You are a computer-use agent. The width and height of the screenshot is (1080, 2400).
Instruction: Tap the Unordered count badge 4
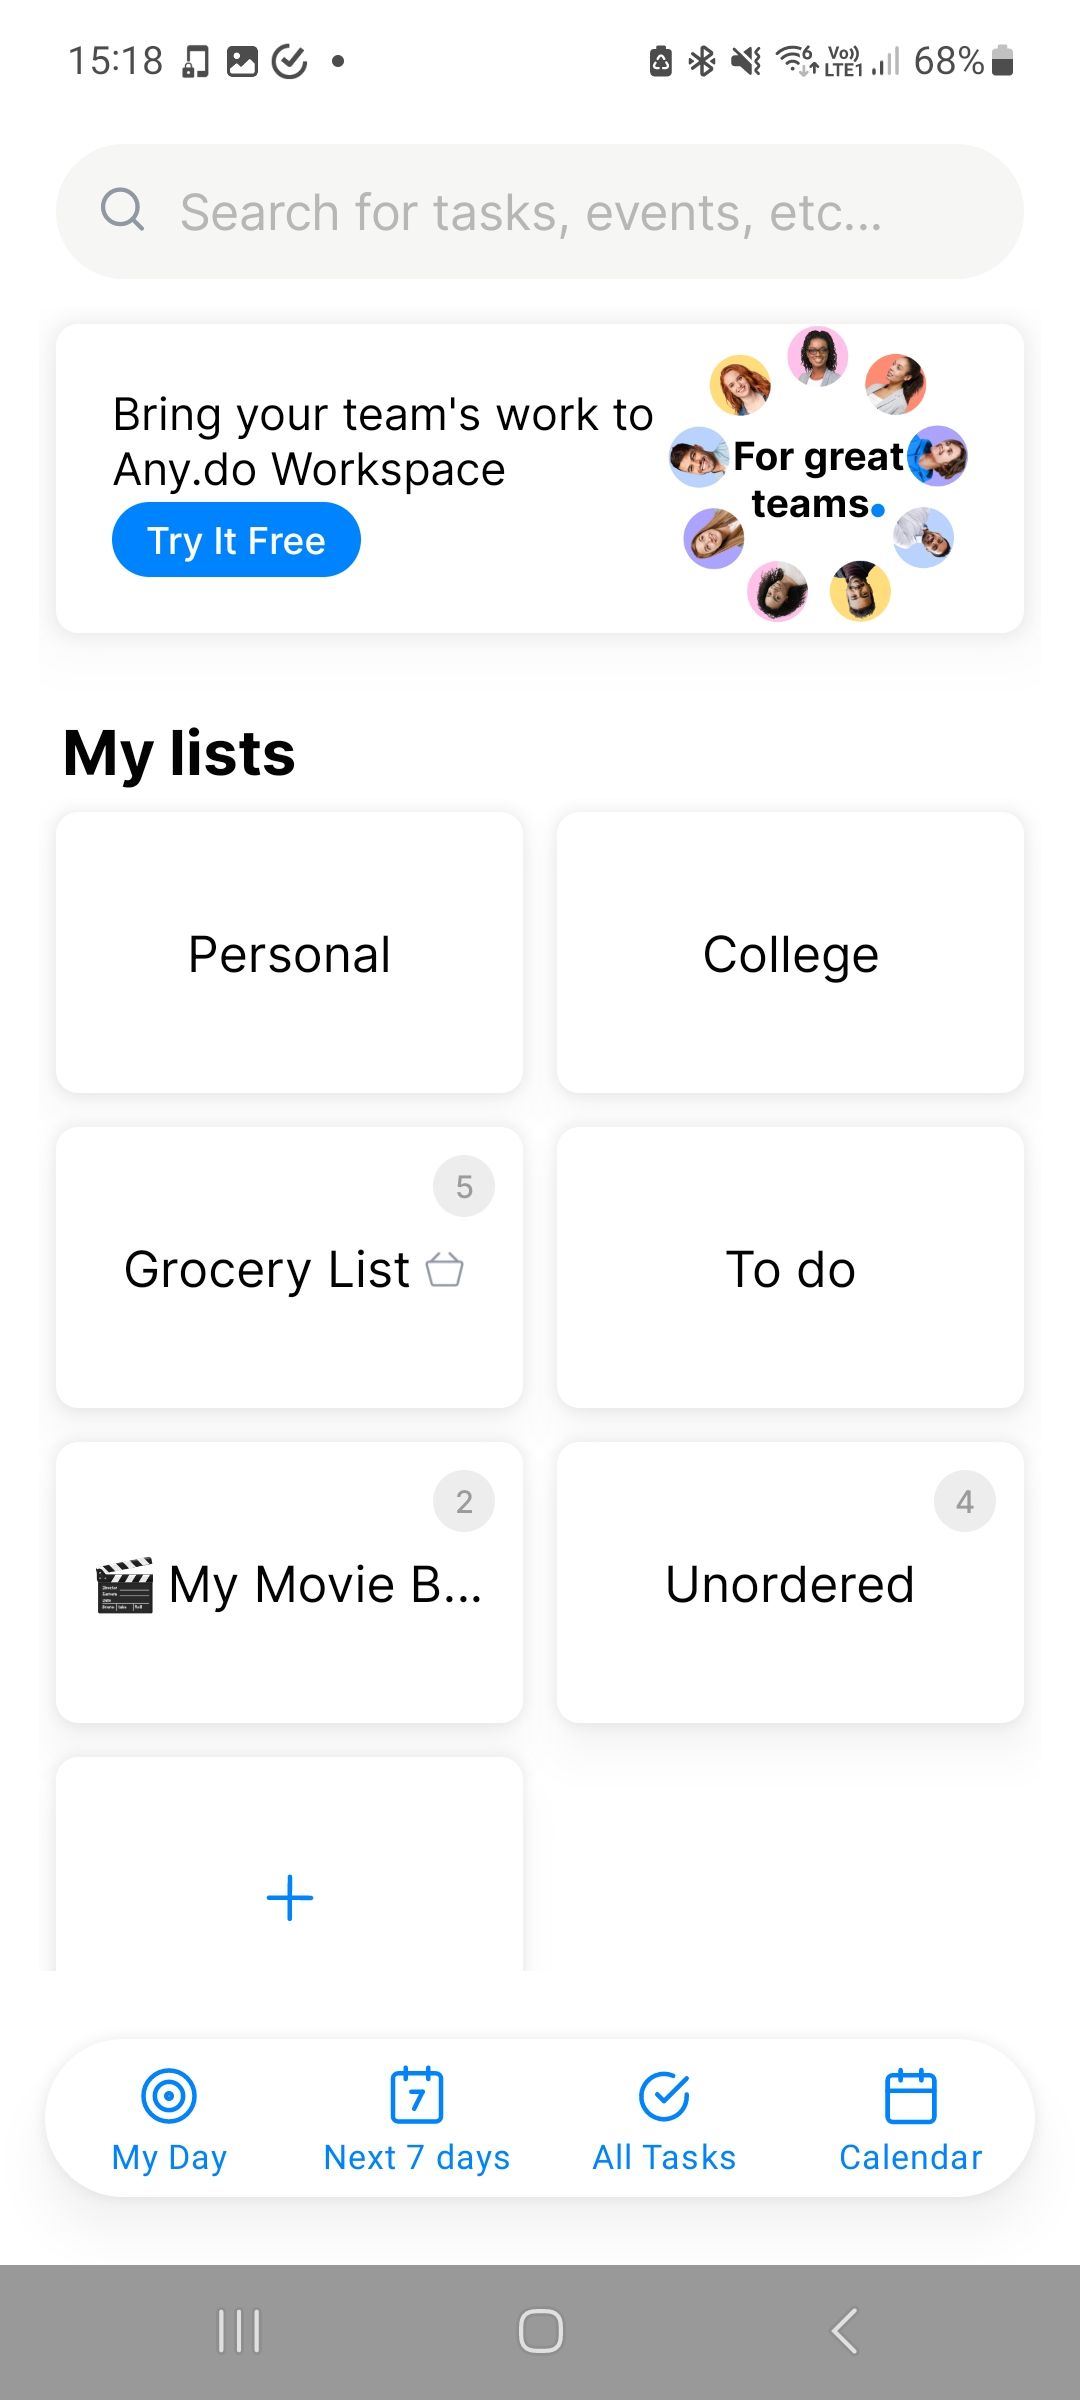pyautogui.click(x=965, y=1501)
